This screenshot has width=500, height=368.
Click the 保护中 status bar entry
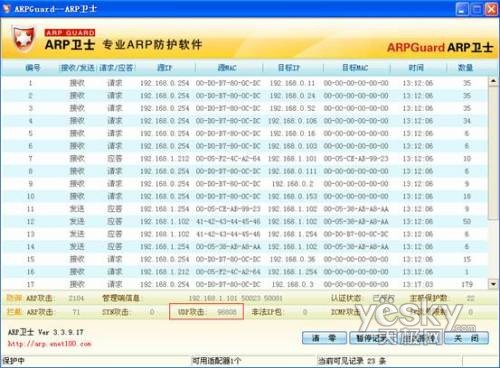click(14, 361)
